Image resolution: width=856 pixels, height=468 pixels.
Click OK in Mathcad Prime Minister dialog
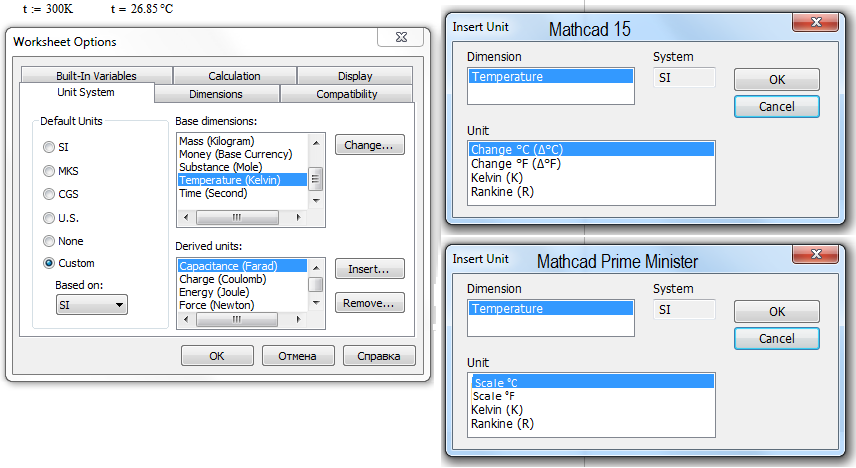(777, 311)
